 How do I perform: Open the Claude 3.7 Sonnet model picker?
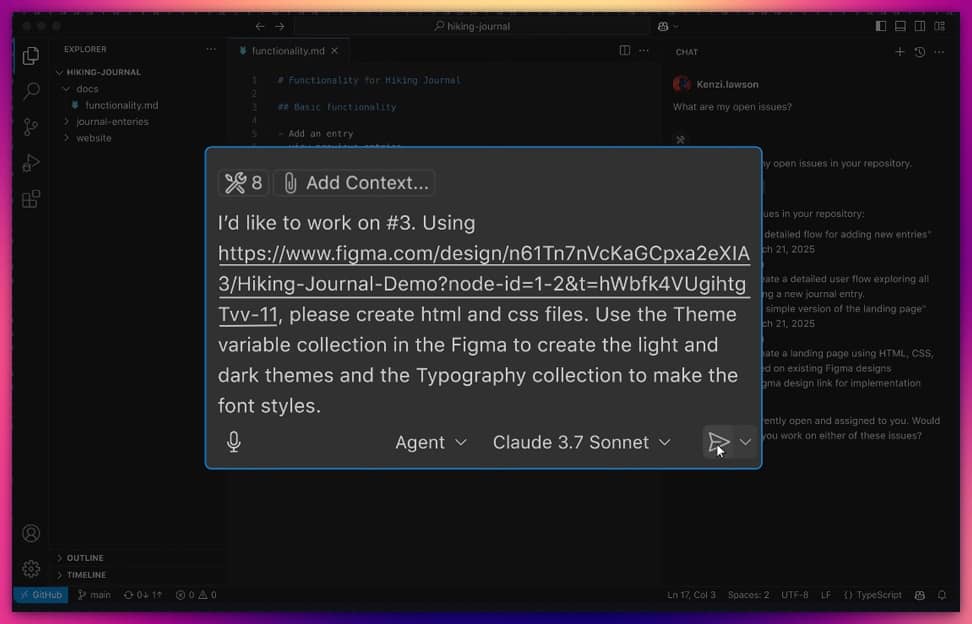[x=581, y=442]
